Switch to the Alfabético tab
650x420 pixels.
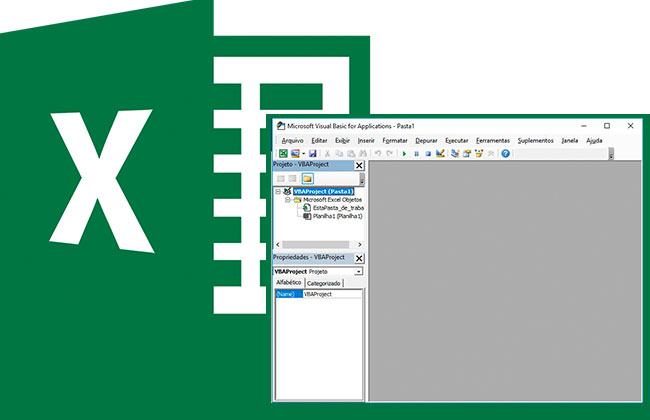coord(289,282)
